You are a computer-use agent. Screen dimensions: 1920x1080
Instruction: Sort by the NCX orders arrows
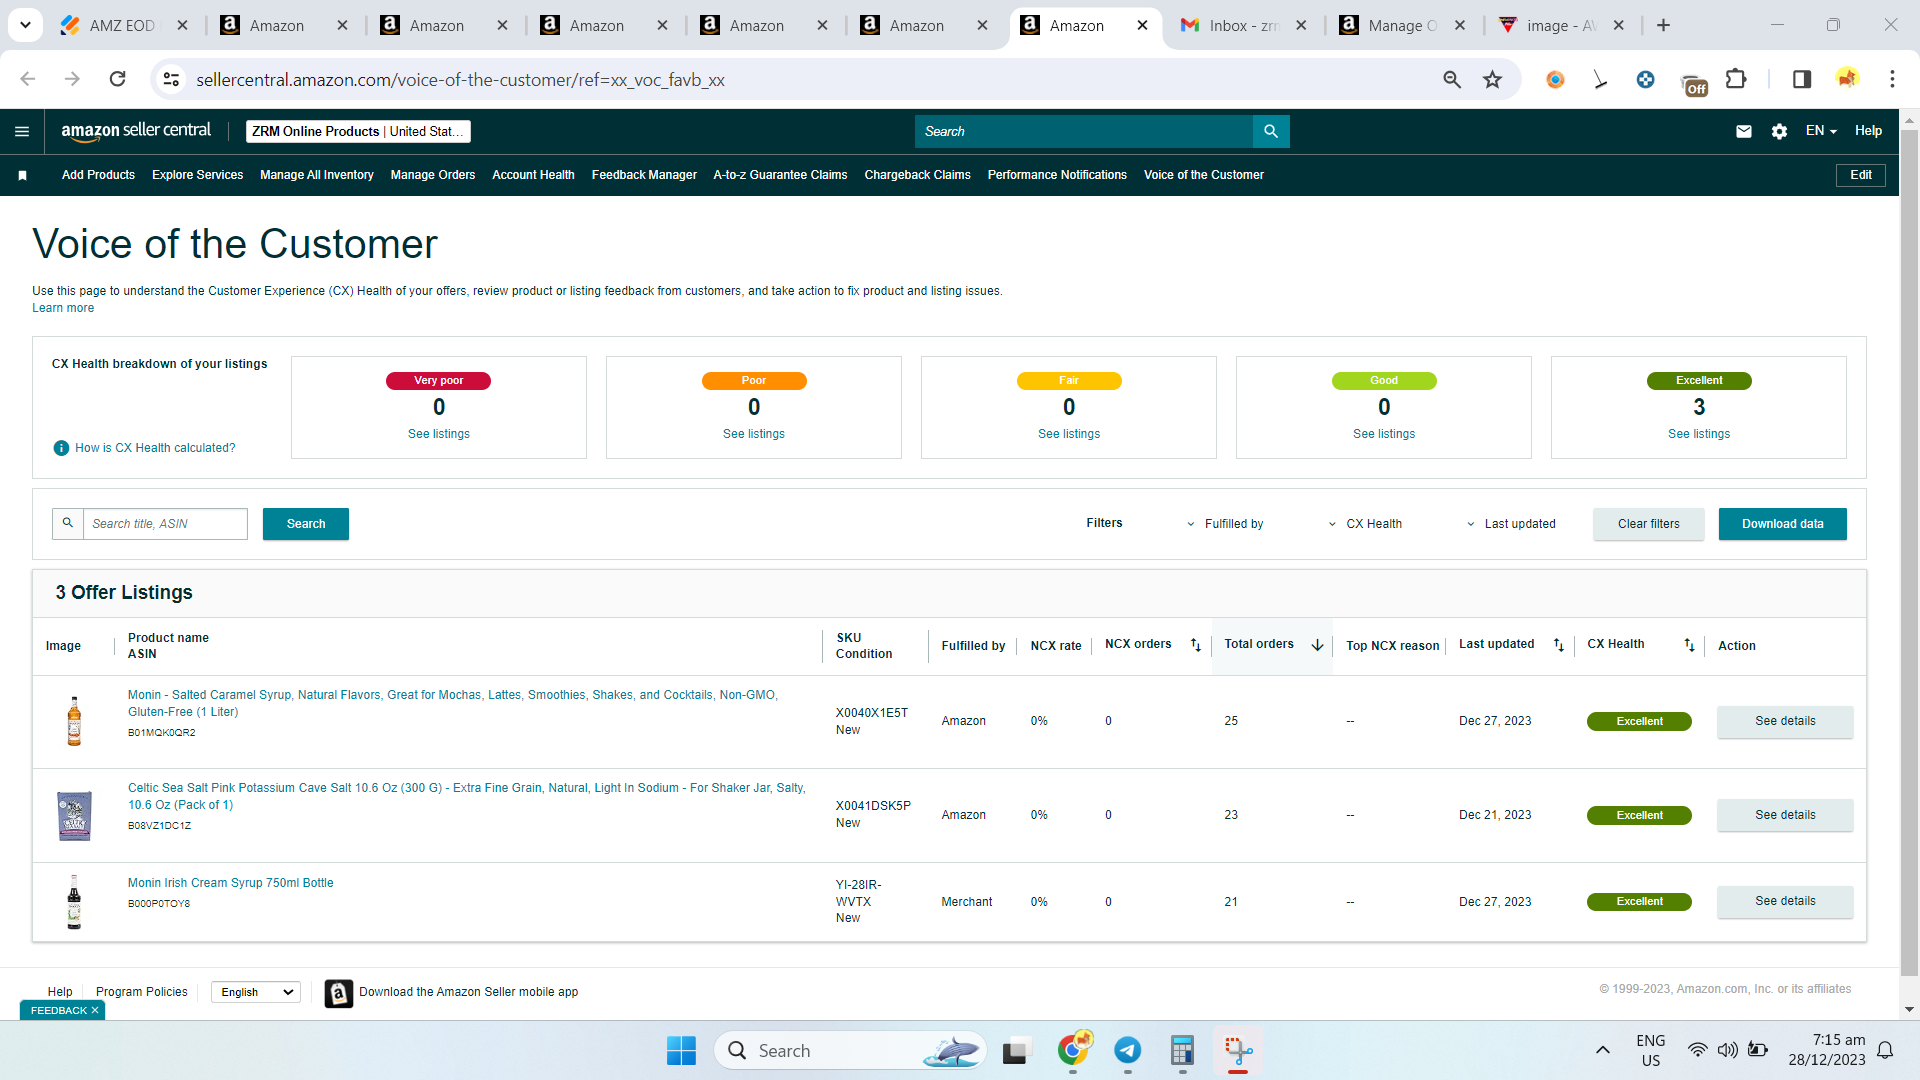click(x=1195, y=645)
